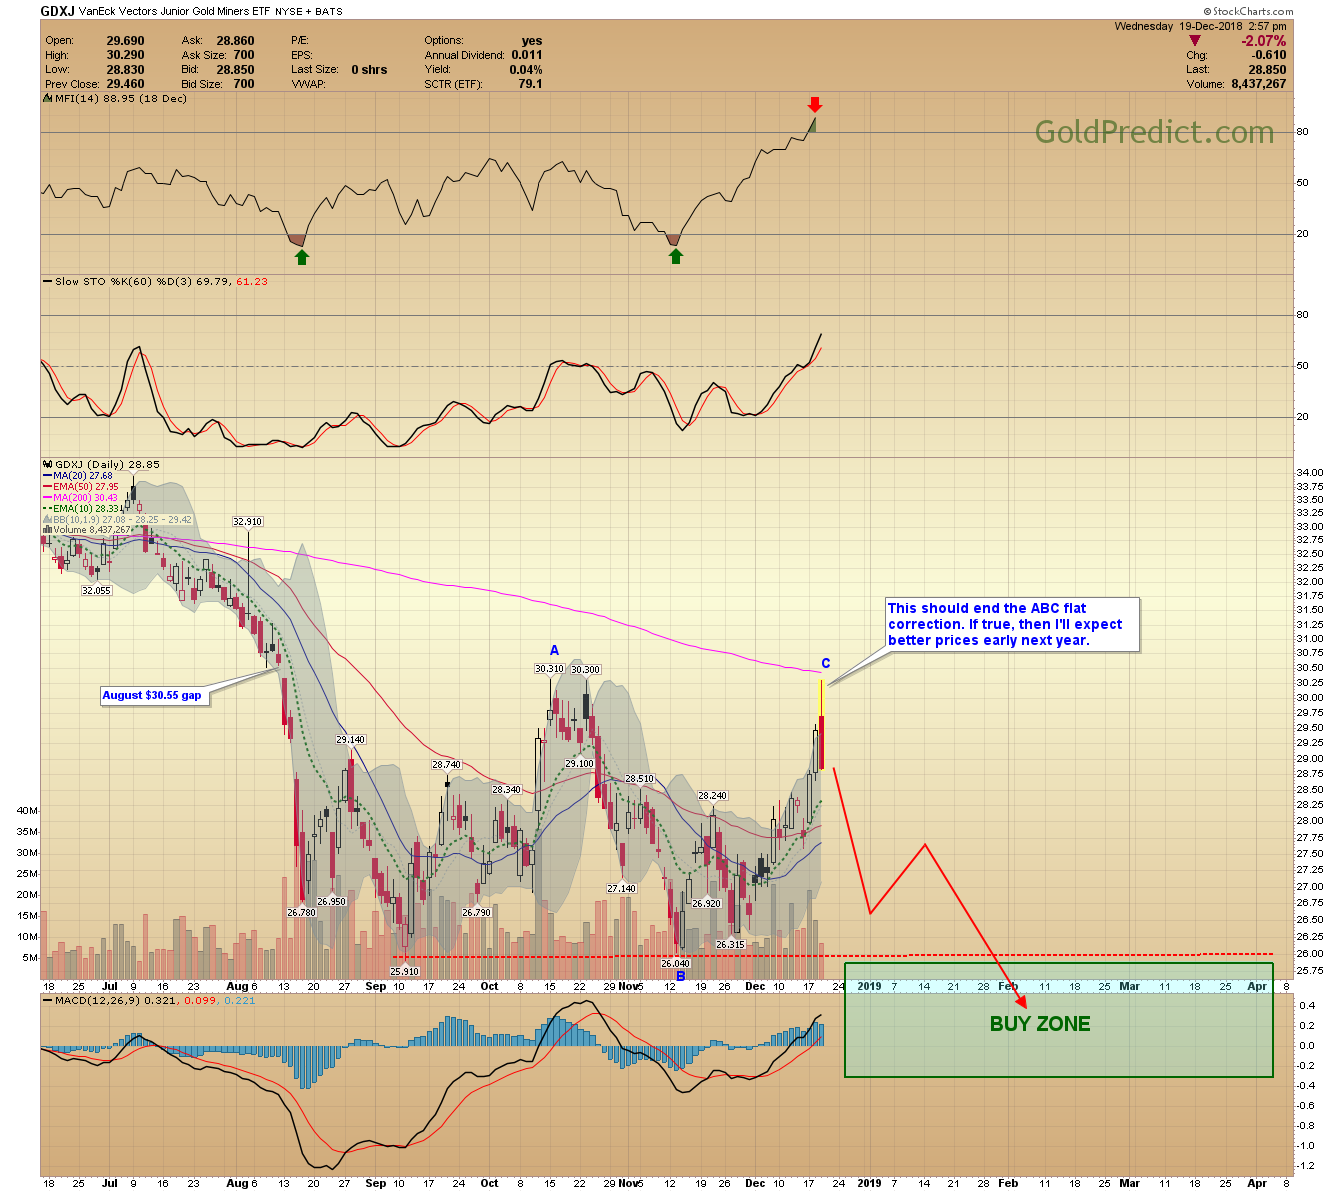Click the blue wave A label
This screenshot has width=1340, height=1192.
(x=554, y=651)
